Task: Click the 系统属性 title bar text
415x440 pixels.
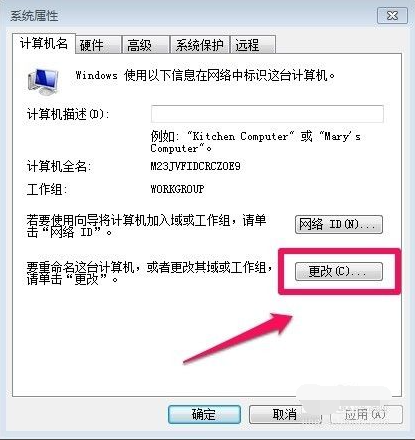Action: tap(34, 16)
